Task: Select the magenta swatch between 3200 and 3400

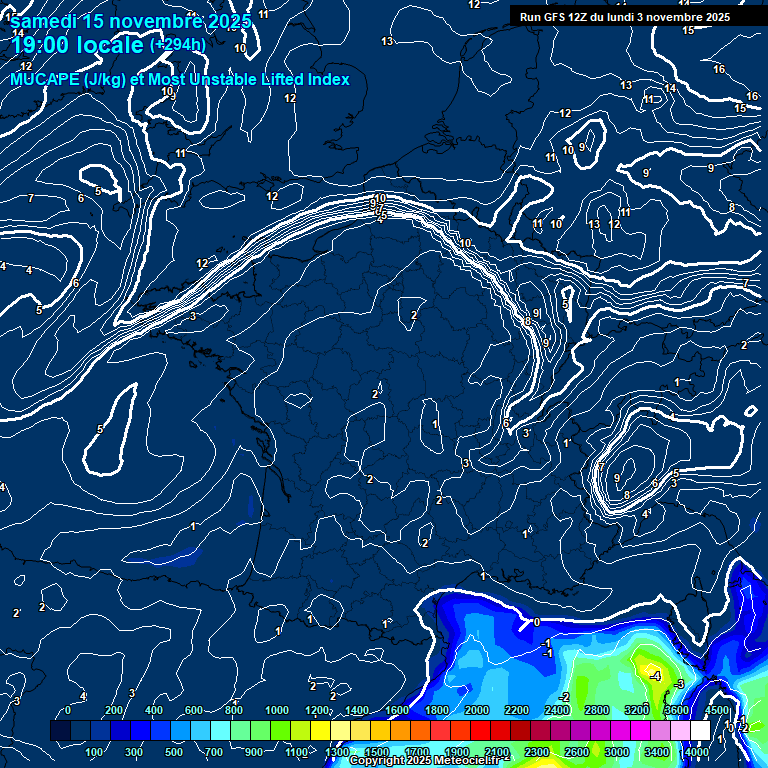Action: [x=641, y=730]
